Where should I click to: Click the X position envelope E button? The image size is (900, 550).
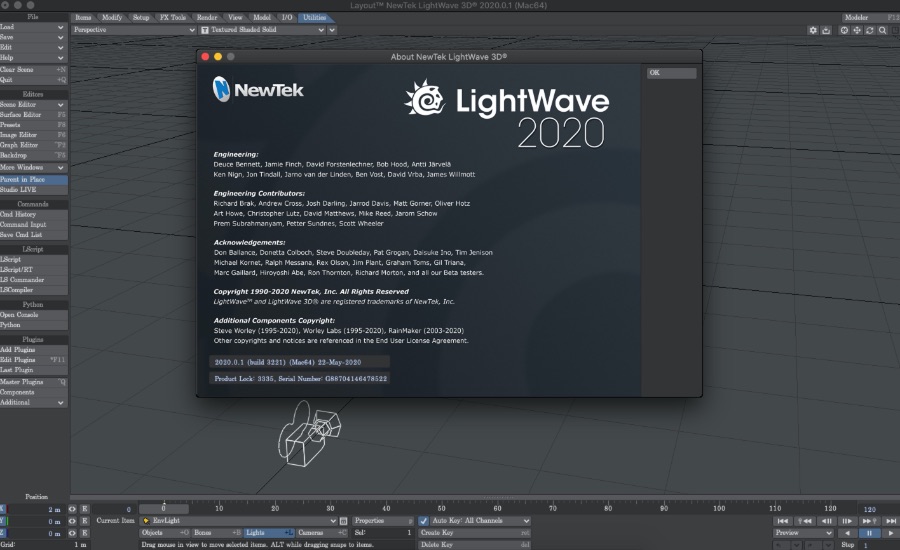click(84, 509)
